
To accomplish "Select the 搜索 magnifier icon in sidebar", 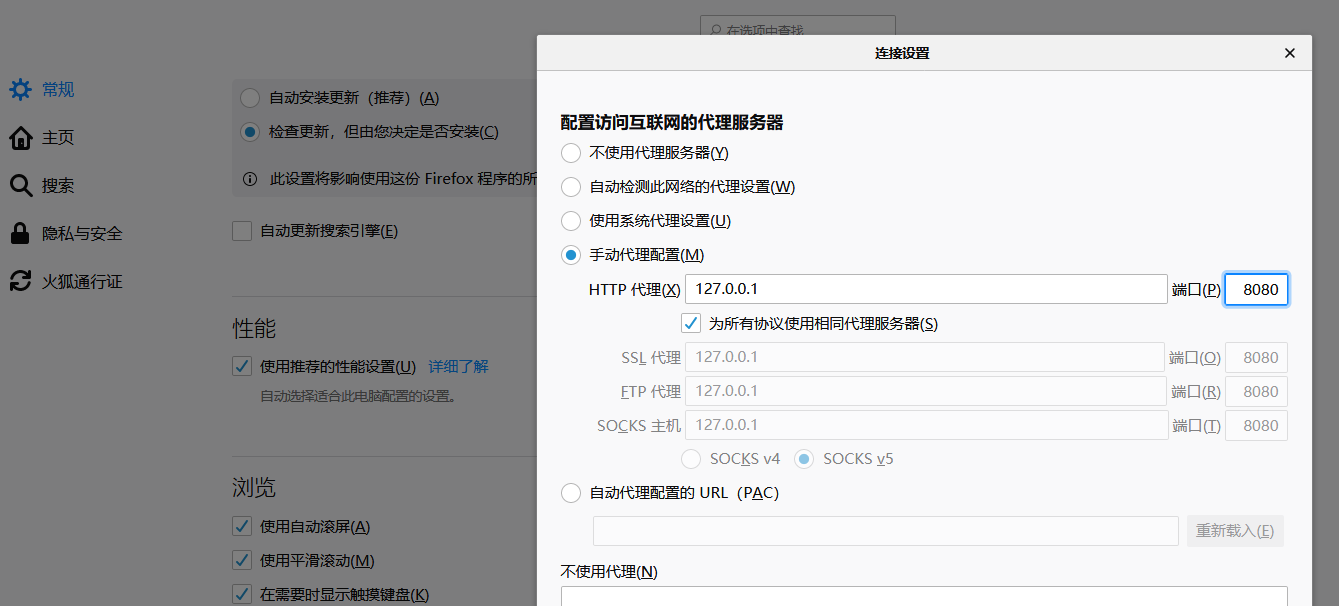I will click(x=20, y=186).
